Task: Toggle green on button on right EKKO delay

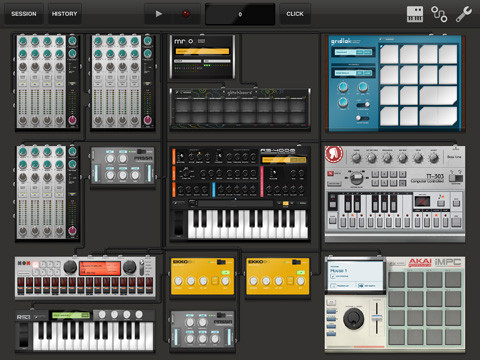Action: 301,273
